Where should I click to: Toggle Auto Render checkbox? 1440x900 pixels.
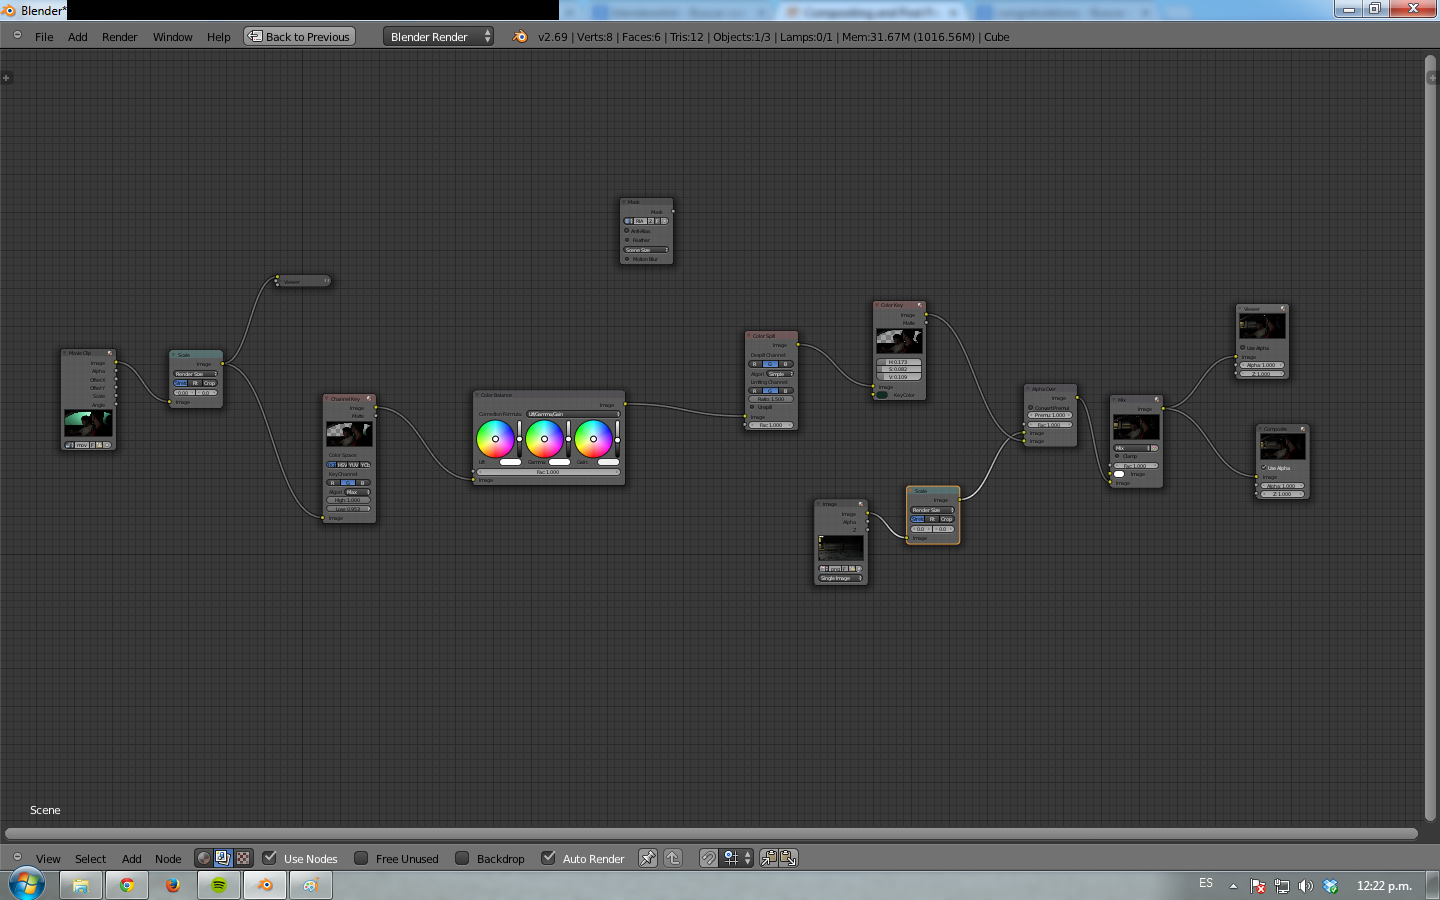click(548, 858)
